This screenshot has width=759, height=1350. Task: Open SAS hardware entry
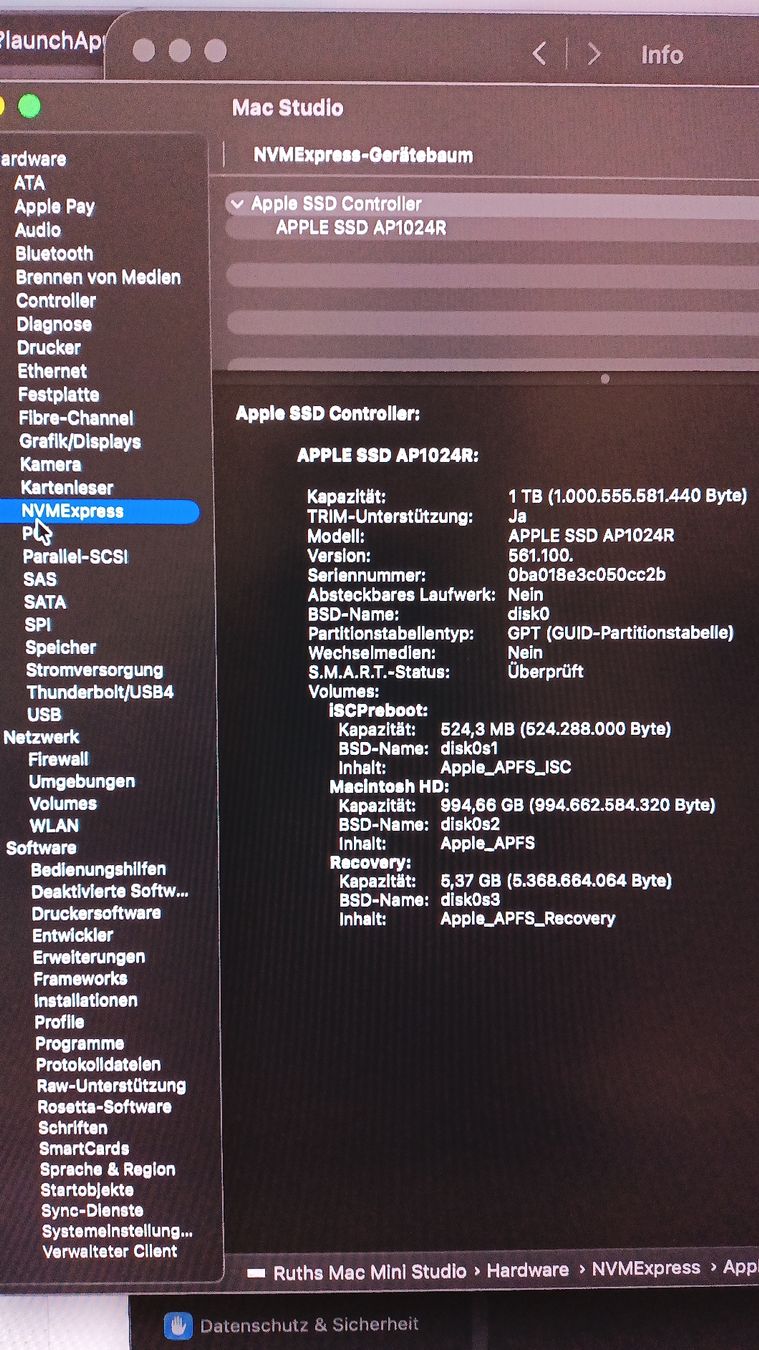click(x=40, y=579)
